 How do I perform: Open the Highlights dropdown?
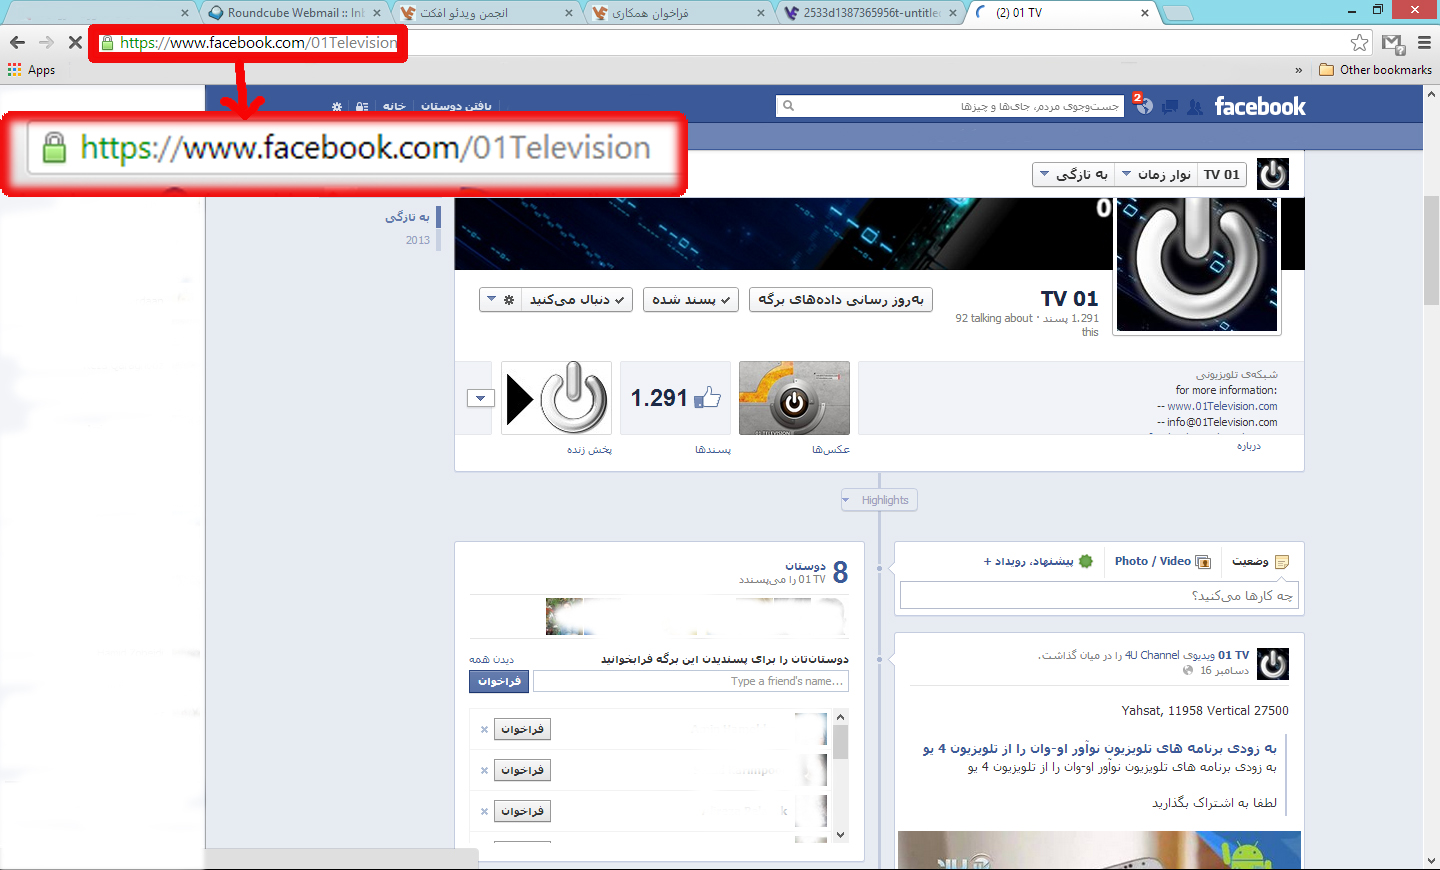tap(880, 500)
